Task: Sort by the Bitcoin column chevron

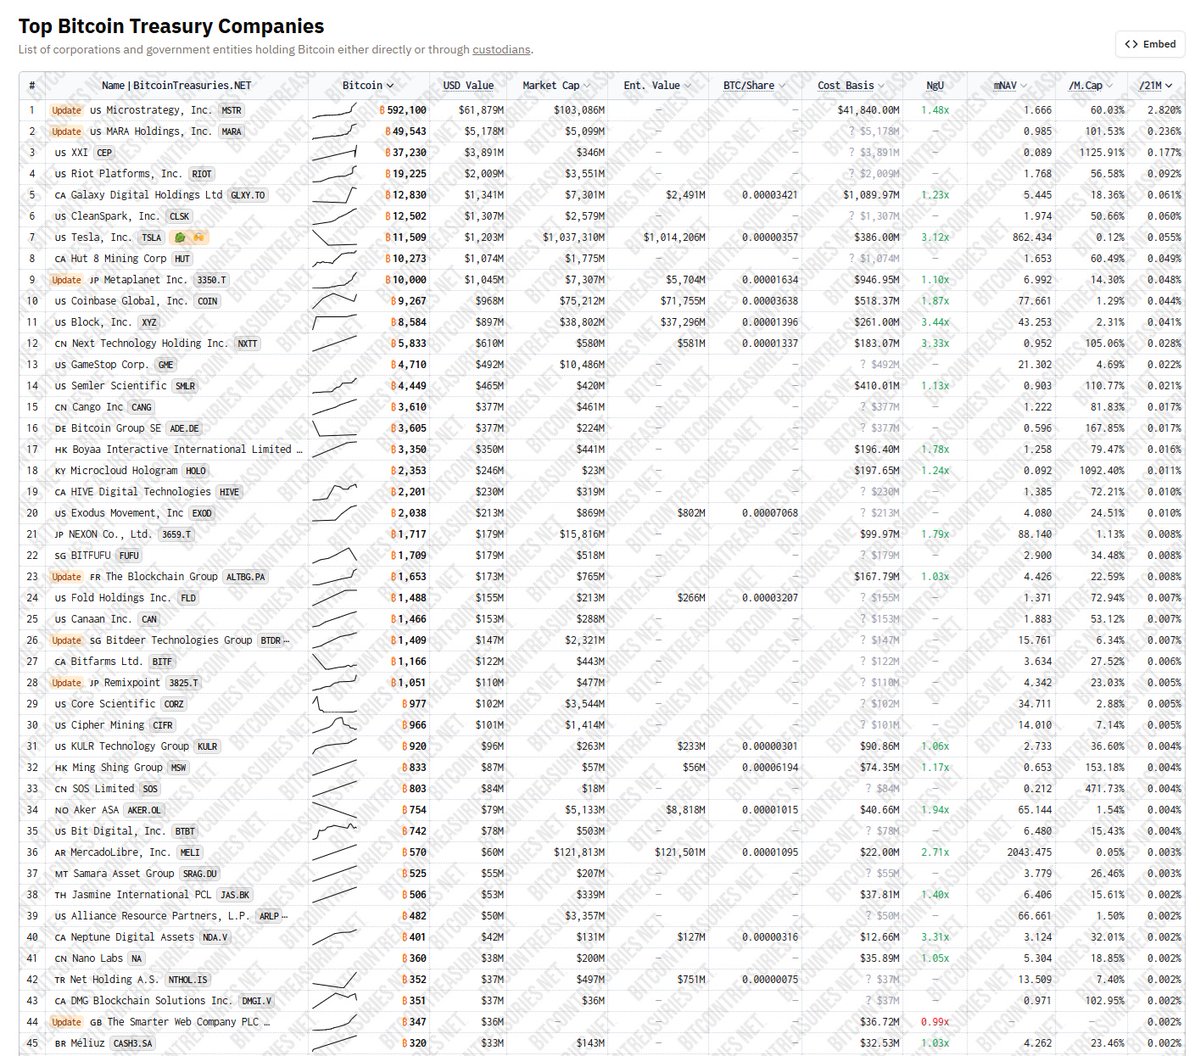Action: (x=390, y=86)
